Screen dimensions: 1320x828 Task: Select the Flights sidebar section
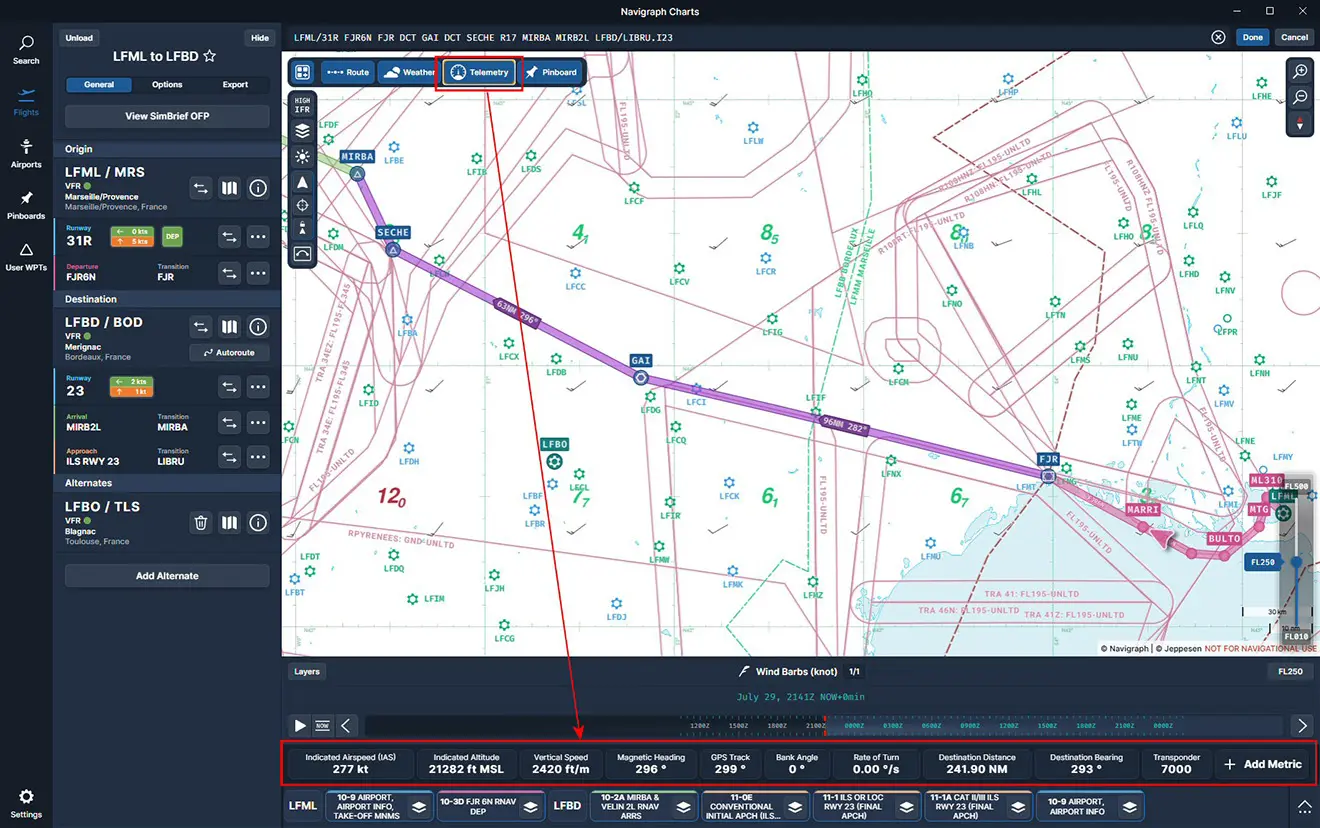click(26, 101)
